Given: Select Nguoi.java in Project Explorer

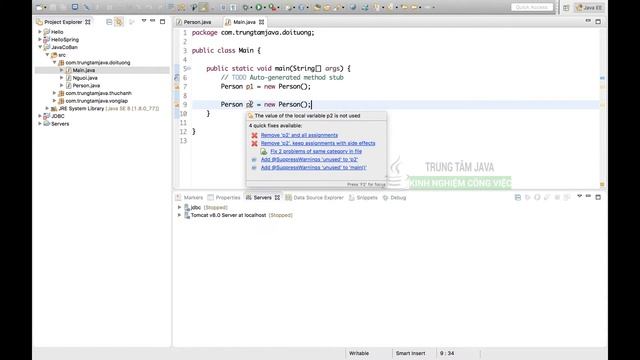Looking at the screenshot, I should click(x=85, y=78).
